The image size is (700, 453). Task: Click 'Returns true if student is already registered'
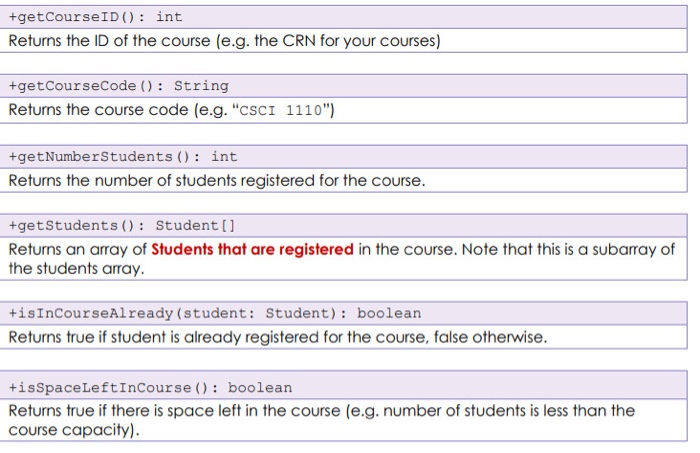pos(278,337)
